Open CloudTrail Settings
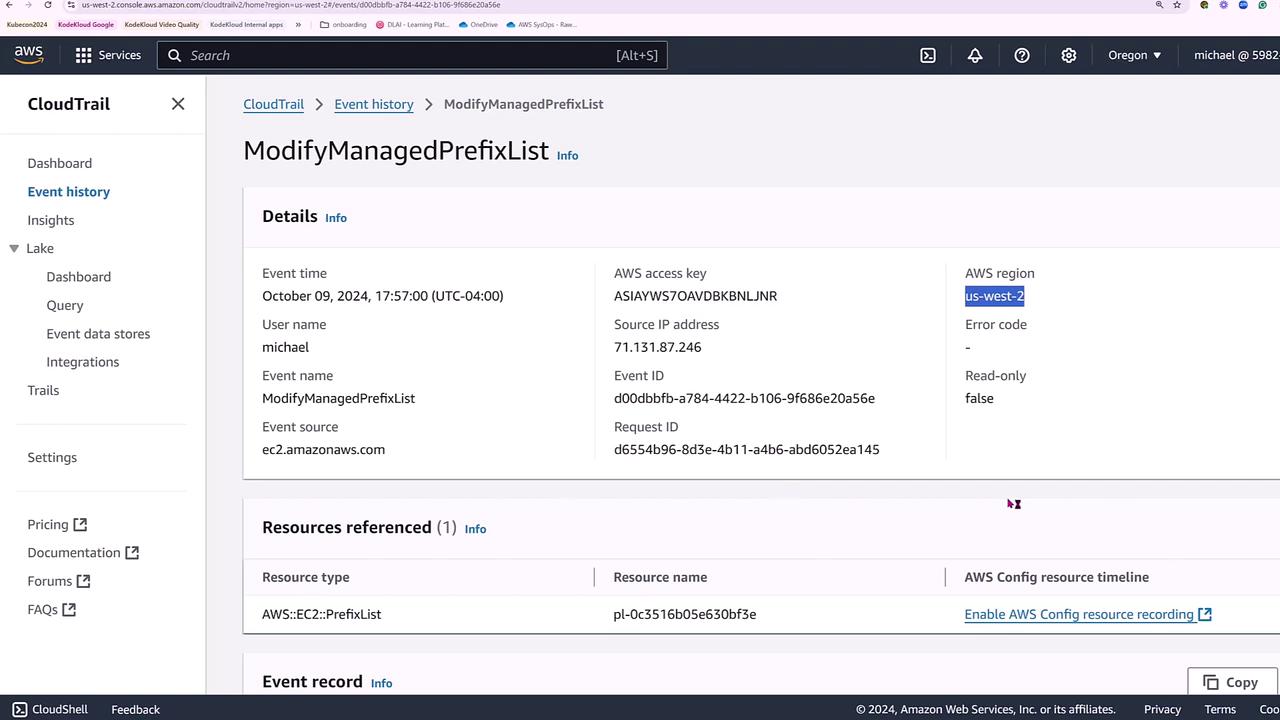Image resolution: width=1280 pixels, height=720 pixels. point(52,457)
